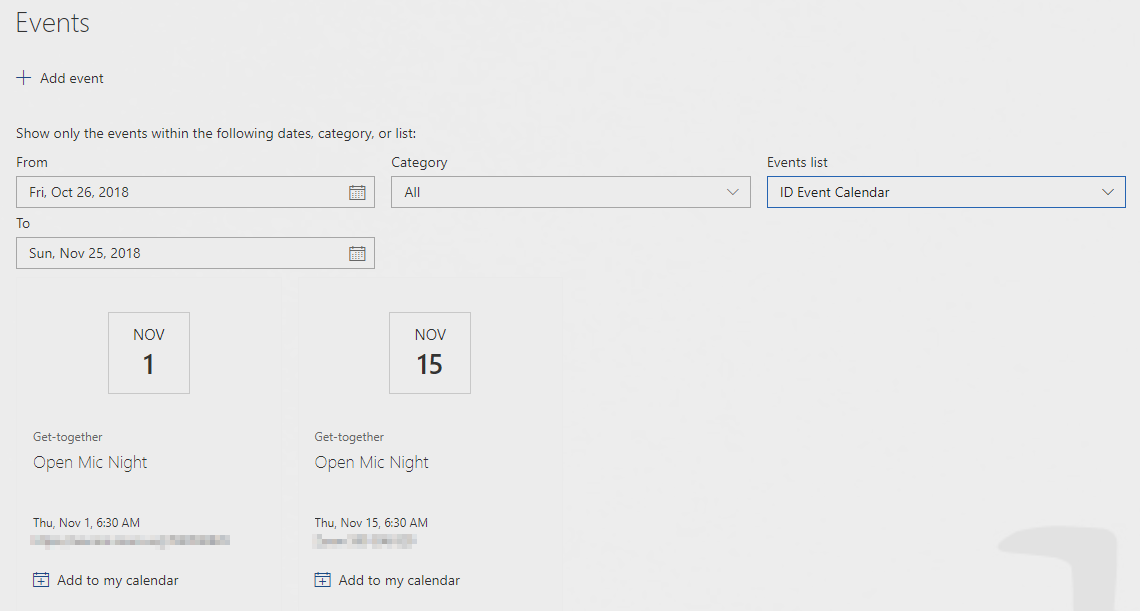Open the date picker icon on the From field
Image resolution: width=1140 pixels, height=611 pixels.
(357, 192)
